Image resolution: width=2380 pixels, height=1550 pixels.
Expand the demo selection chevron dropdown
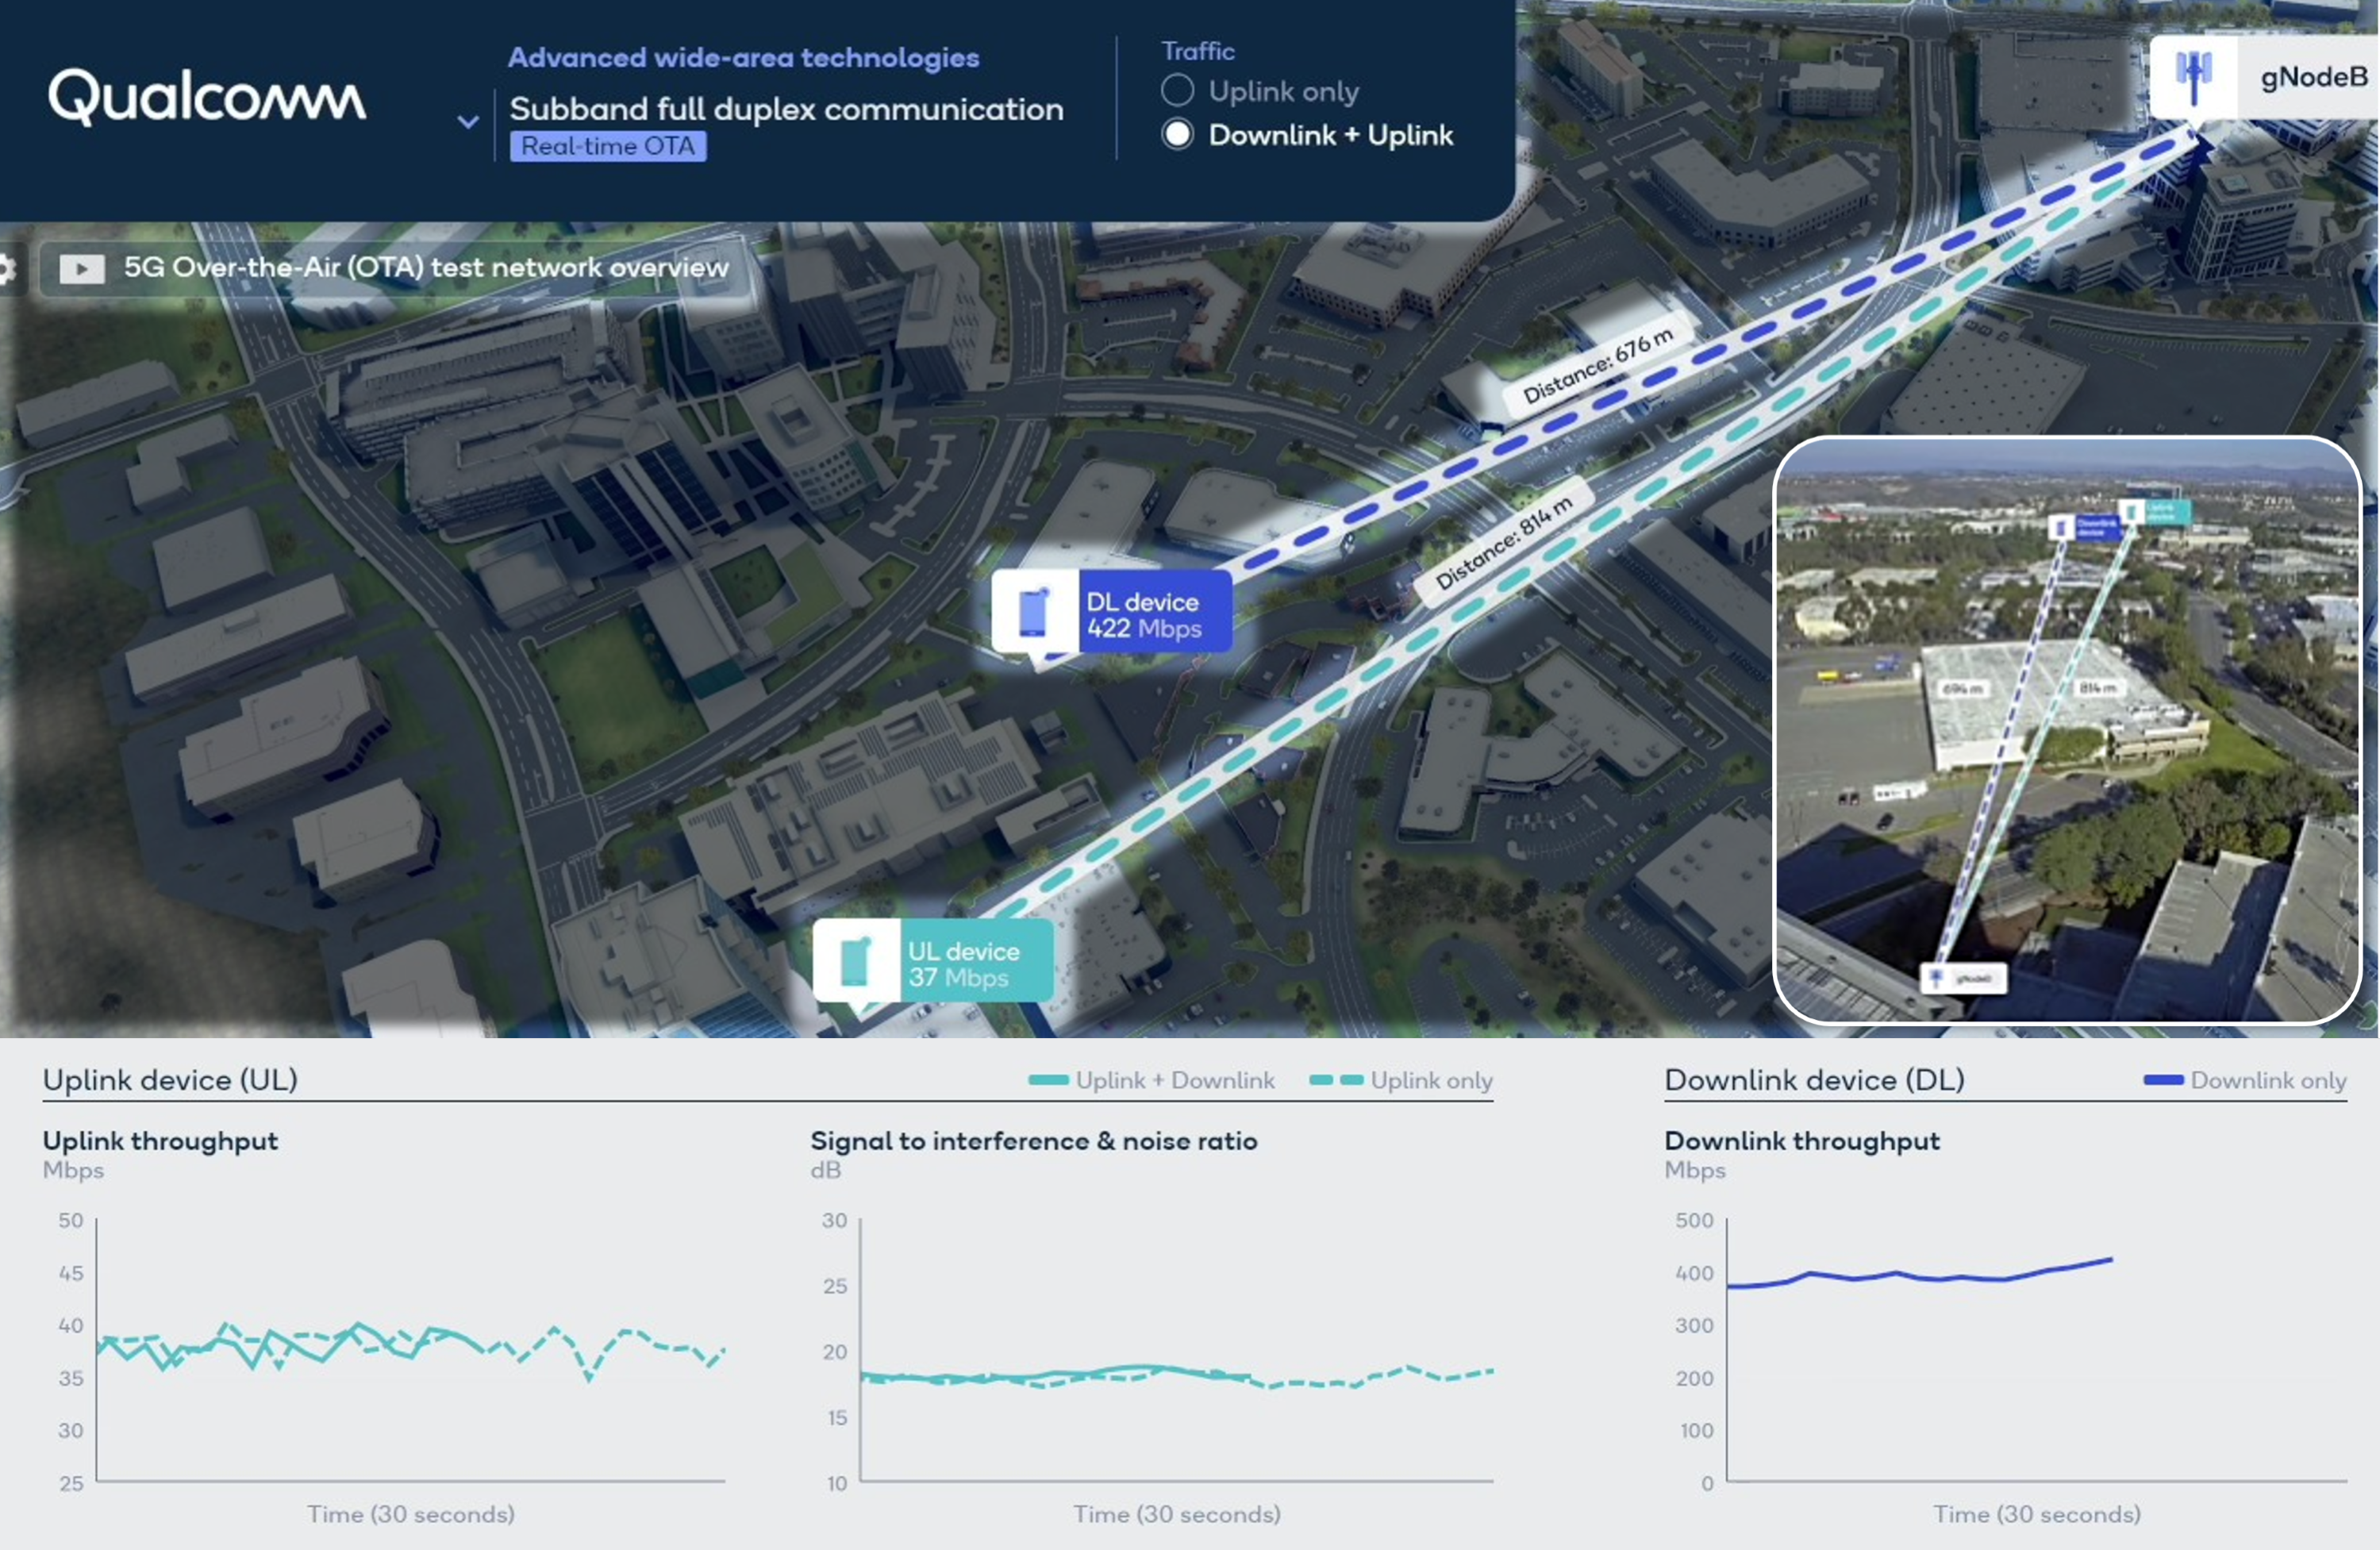point(468,122)
